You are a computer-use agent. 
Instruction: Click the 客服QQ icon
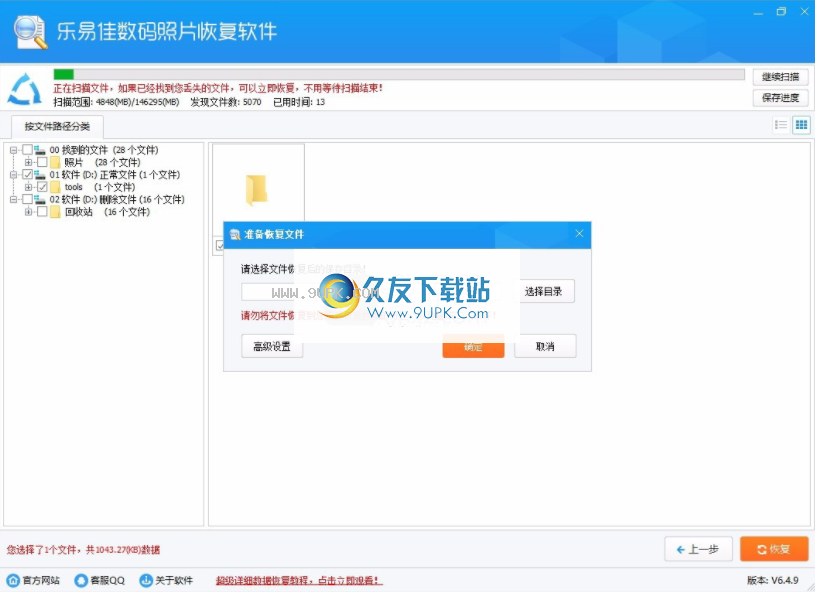(x=81, y=581)
